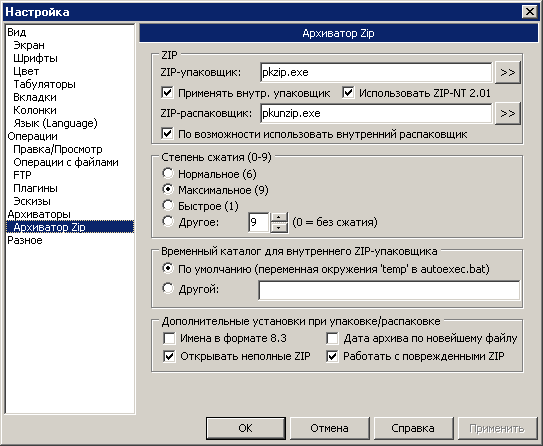Select Нормальное (6) compression radio
Image resolution: width=543 pixels, height=446 pixels.
click(x=168, y=173)
